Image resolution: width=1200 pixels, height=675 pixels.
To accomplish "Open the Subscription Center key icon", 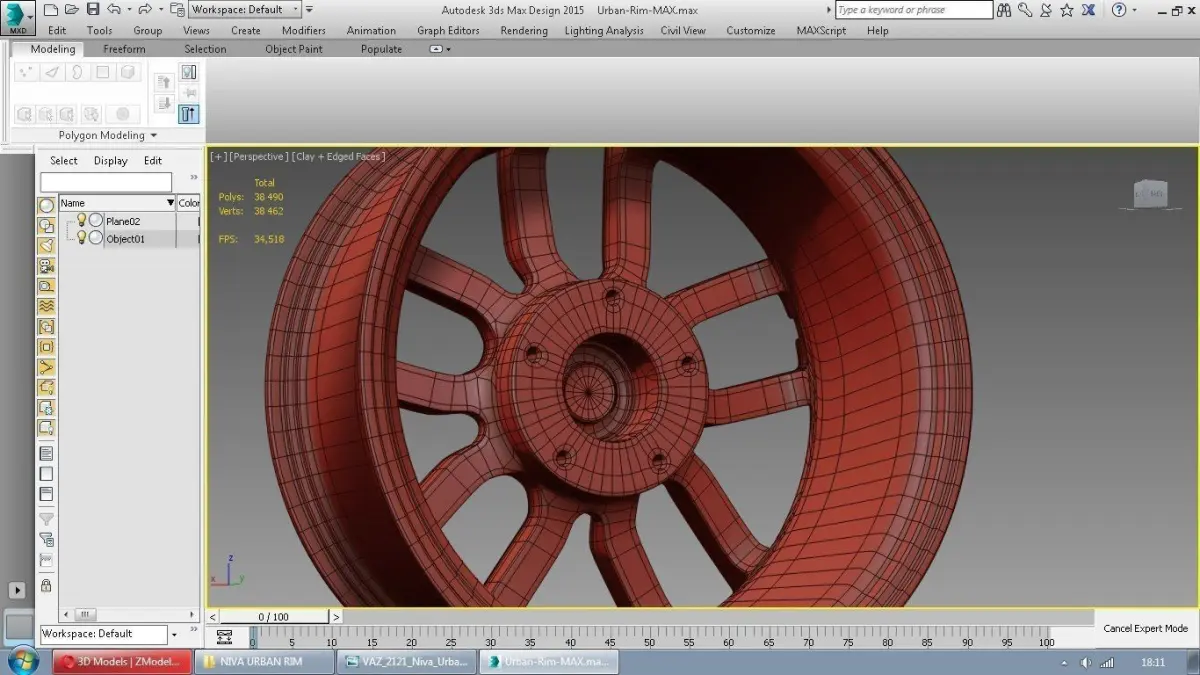I will [x=1026, y=10].
